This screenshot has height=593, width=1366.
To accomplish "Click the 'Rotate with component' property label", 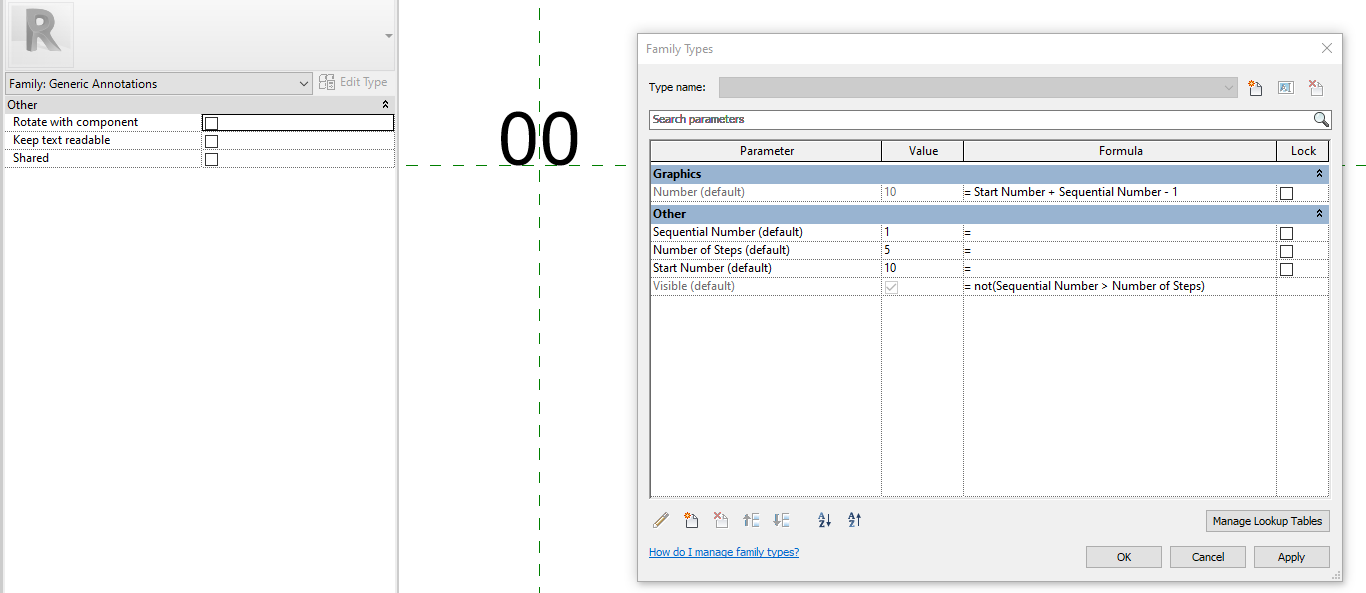I will click(x=75, y=122).
